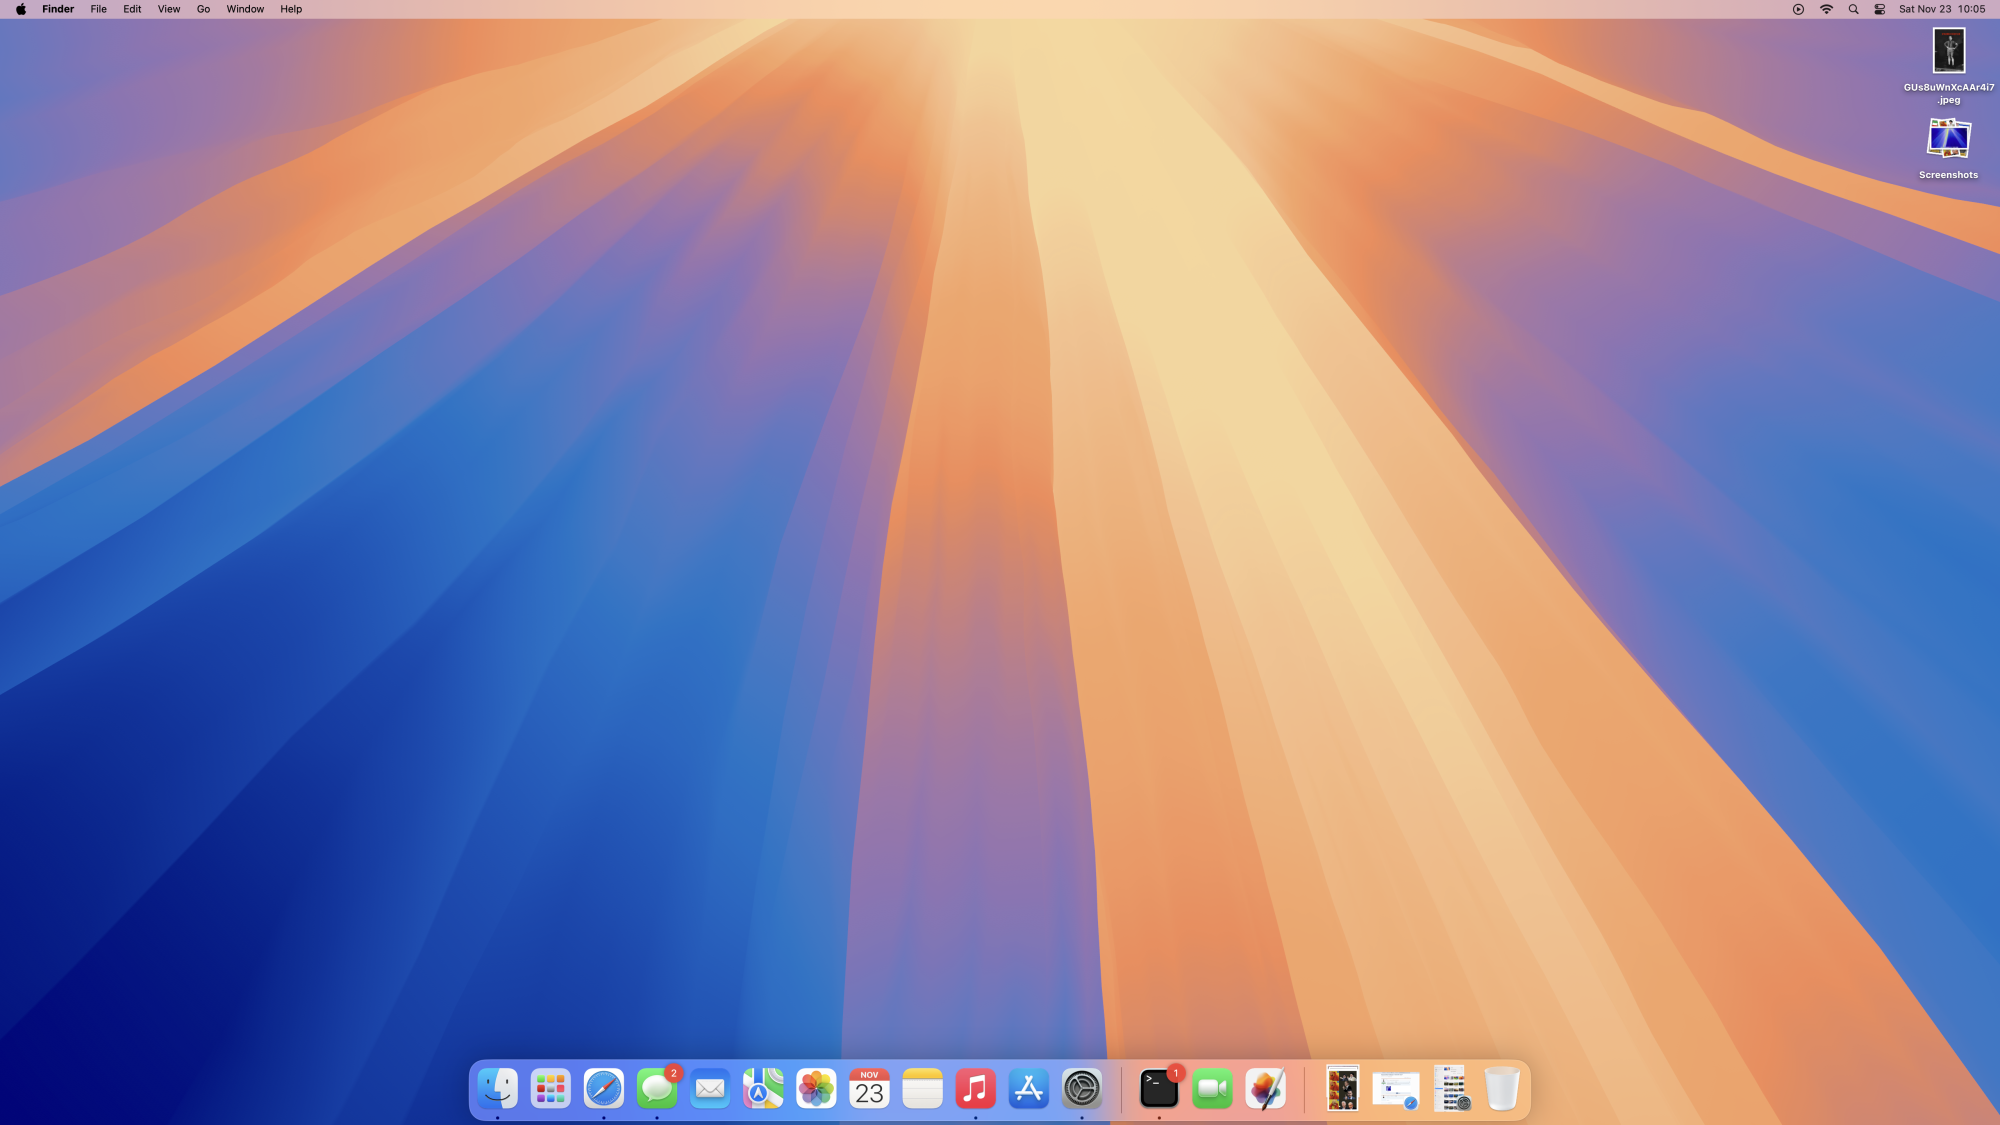Screen dimensions: 2000x1125
Task: Open the Trash
Action: [1501, 1089]
